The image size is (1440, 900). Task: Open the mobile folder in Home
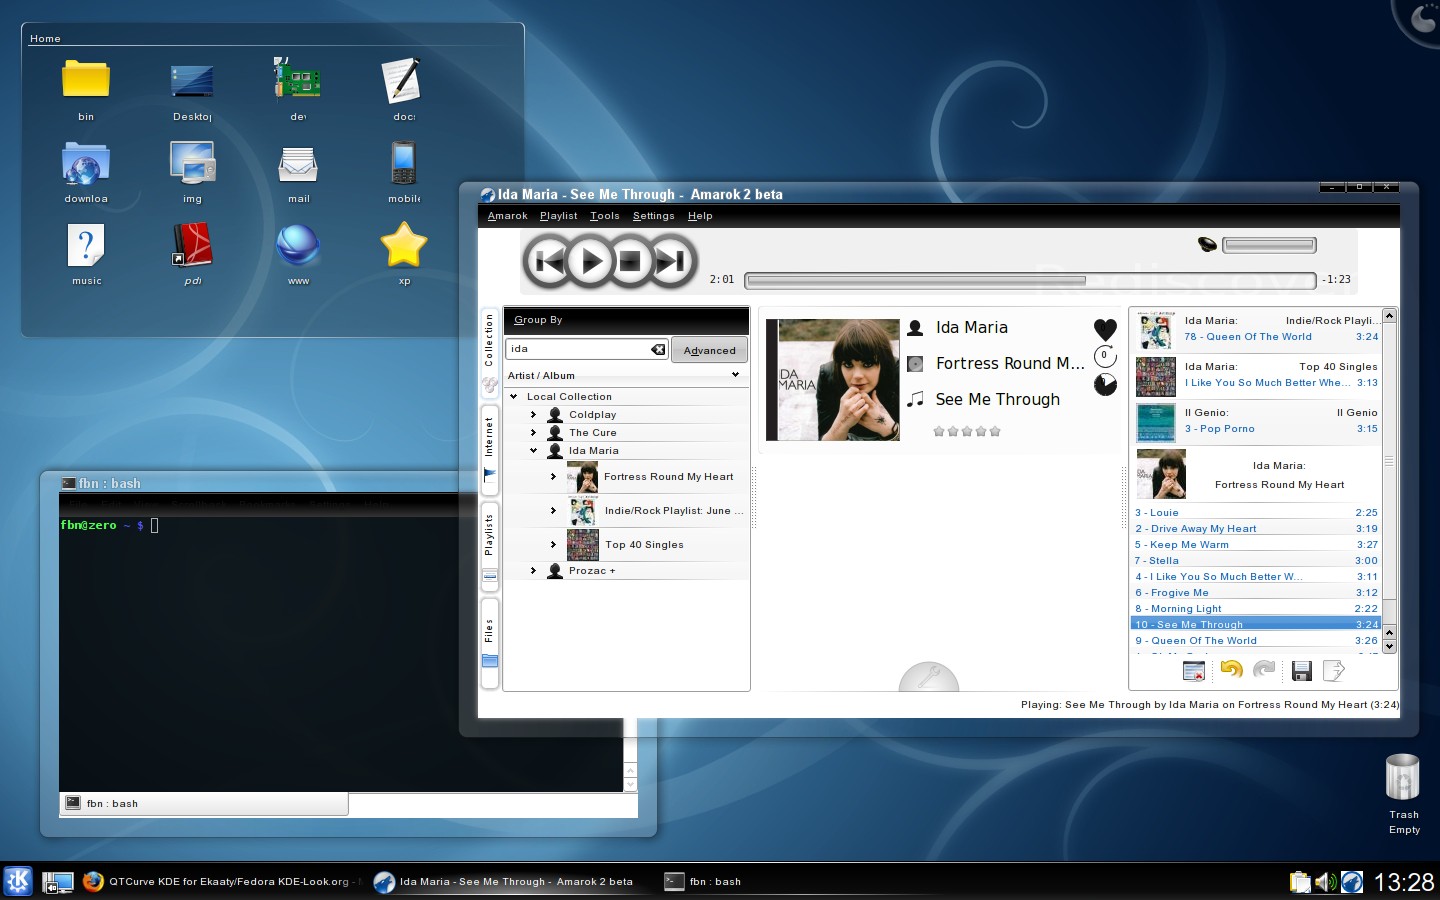(x=404, y=172)
